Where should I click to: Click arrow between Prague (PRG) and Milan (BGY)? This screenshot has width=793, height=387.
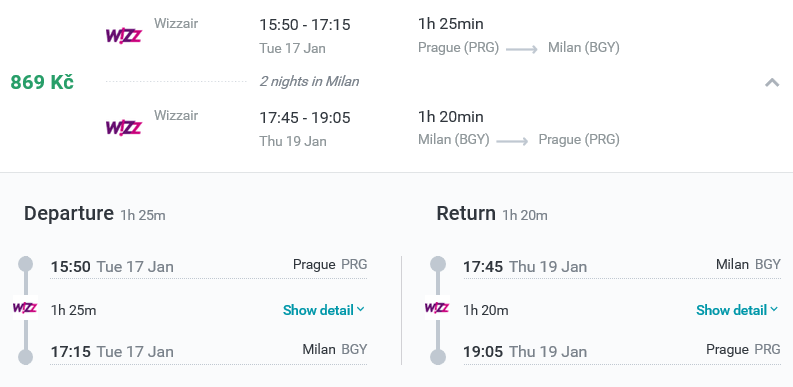coord(521,50)
